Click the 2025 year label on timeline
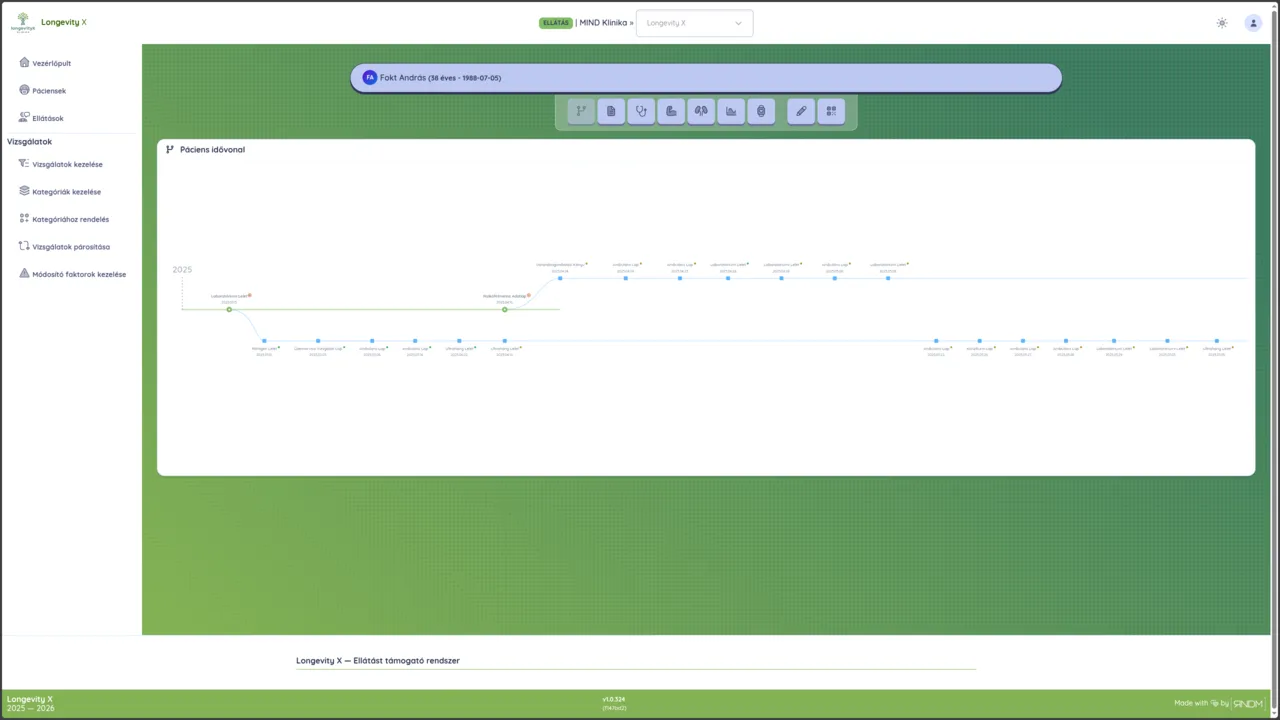 [182, 270]
